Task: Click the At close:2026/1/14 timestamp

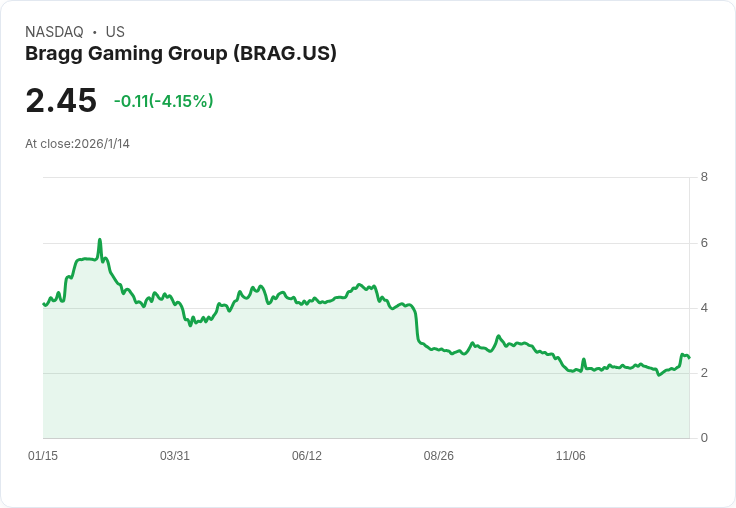Action: [77, 144]
